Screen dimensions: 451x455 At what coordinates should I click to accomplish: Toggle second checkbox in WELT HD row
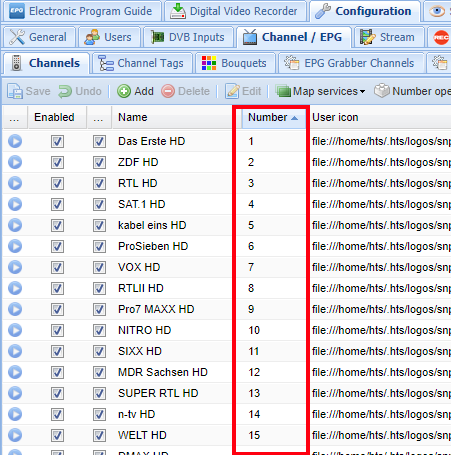[99, 435]
